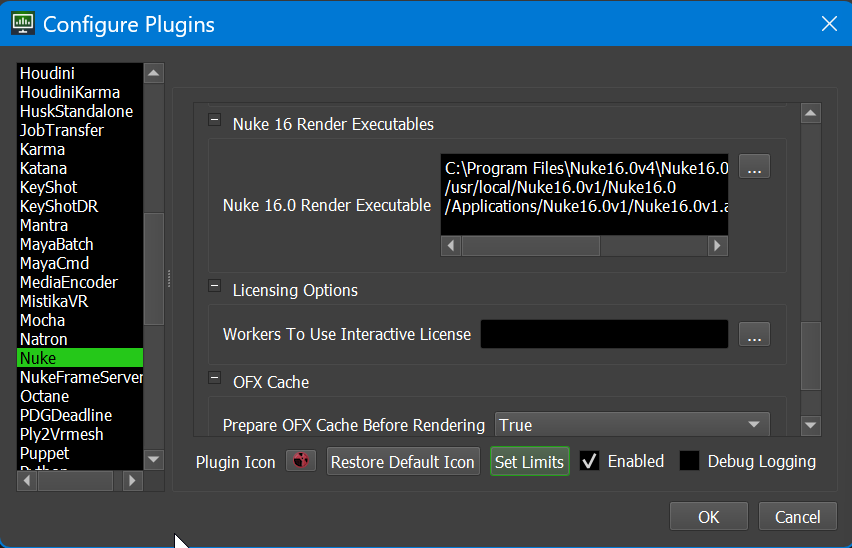Open Prepare OFX Cache Before Rendering dropdown
Image resolution: width=852 pixels, height=548 pixels.
click(632, 425)
